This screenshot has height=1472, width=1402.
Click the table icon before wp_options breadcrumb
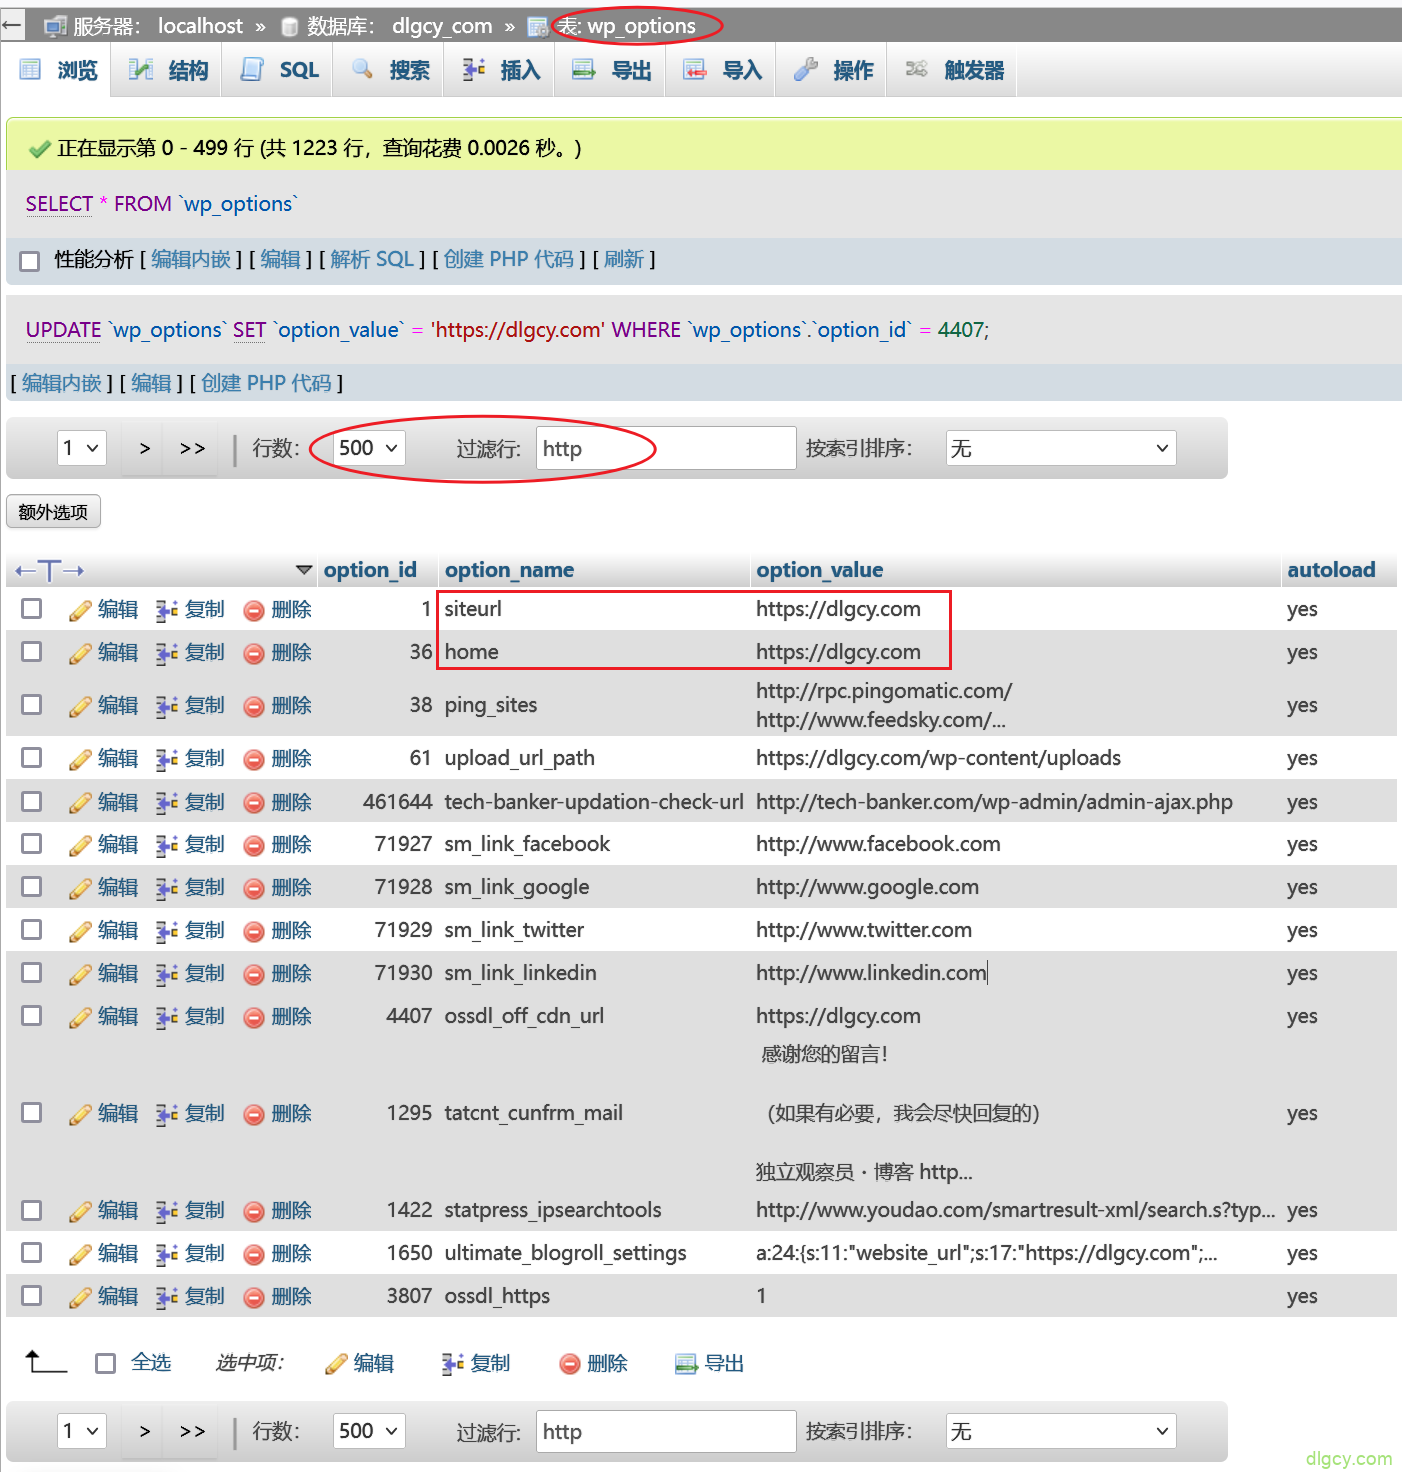(538, 27)
